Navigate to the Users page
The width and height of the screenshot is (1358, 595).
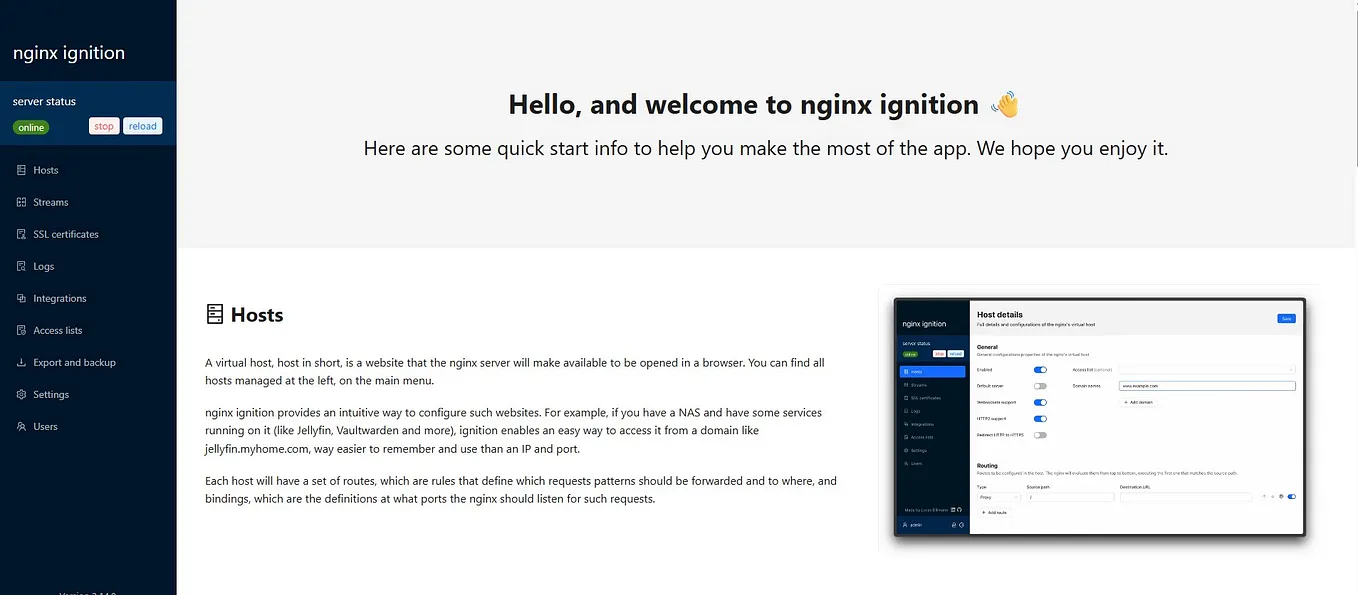(44, 426)
